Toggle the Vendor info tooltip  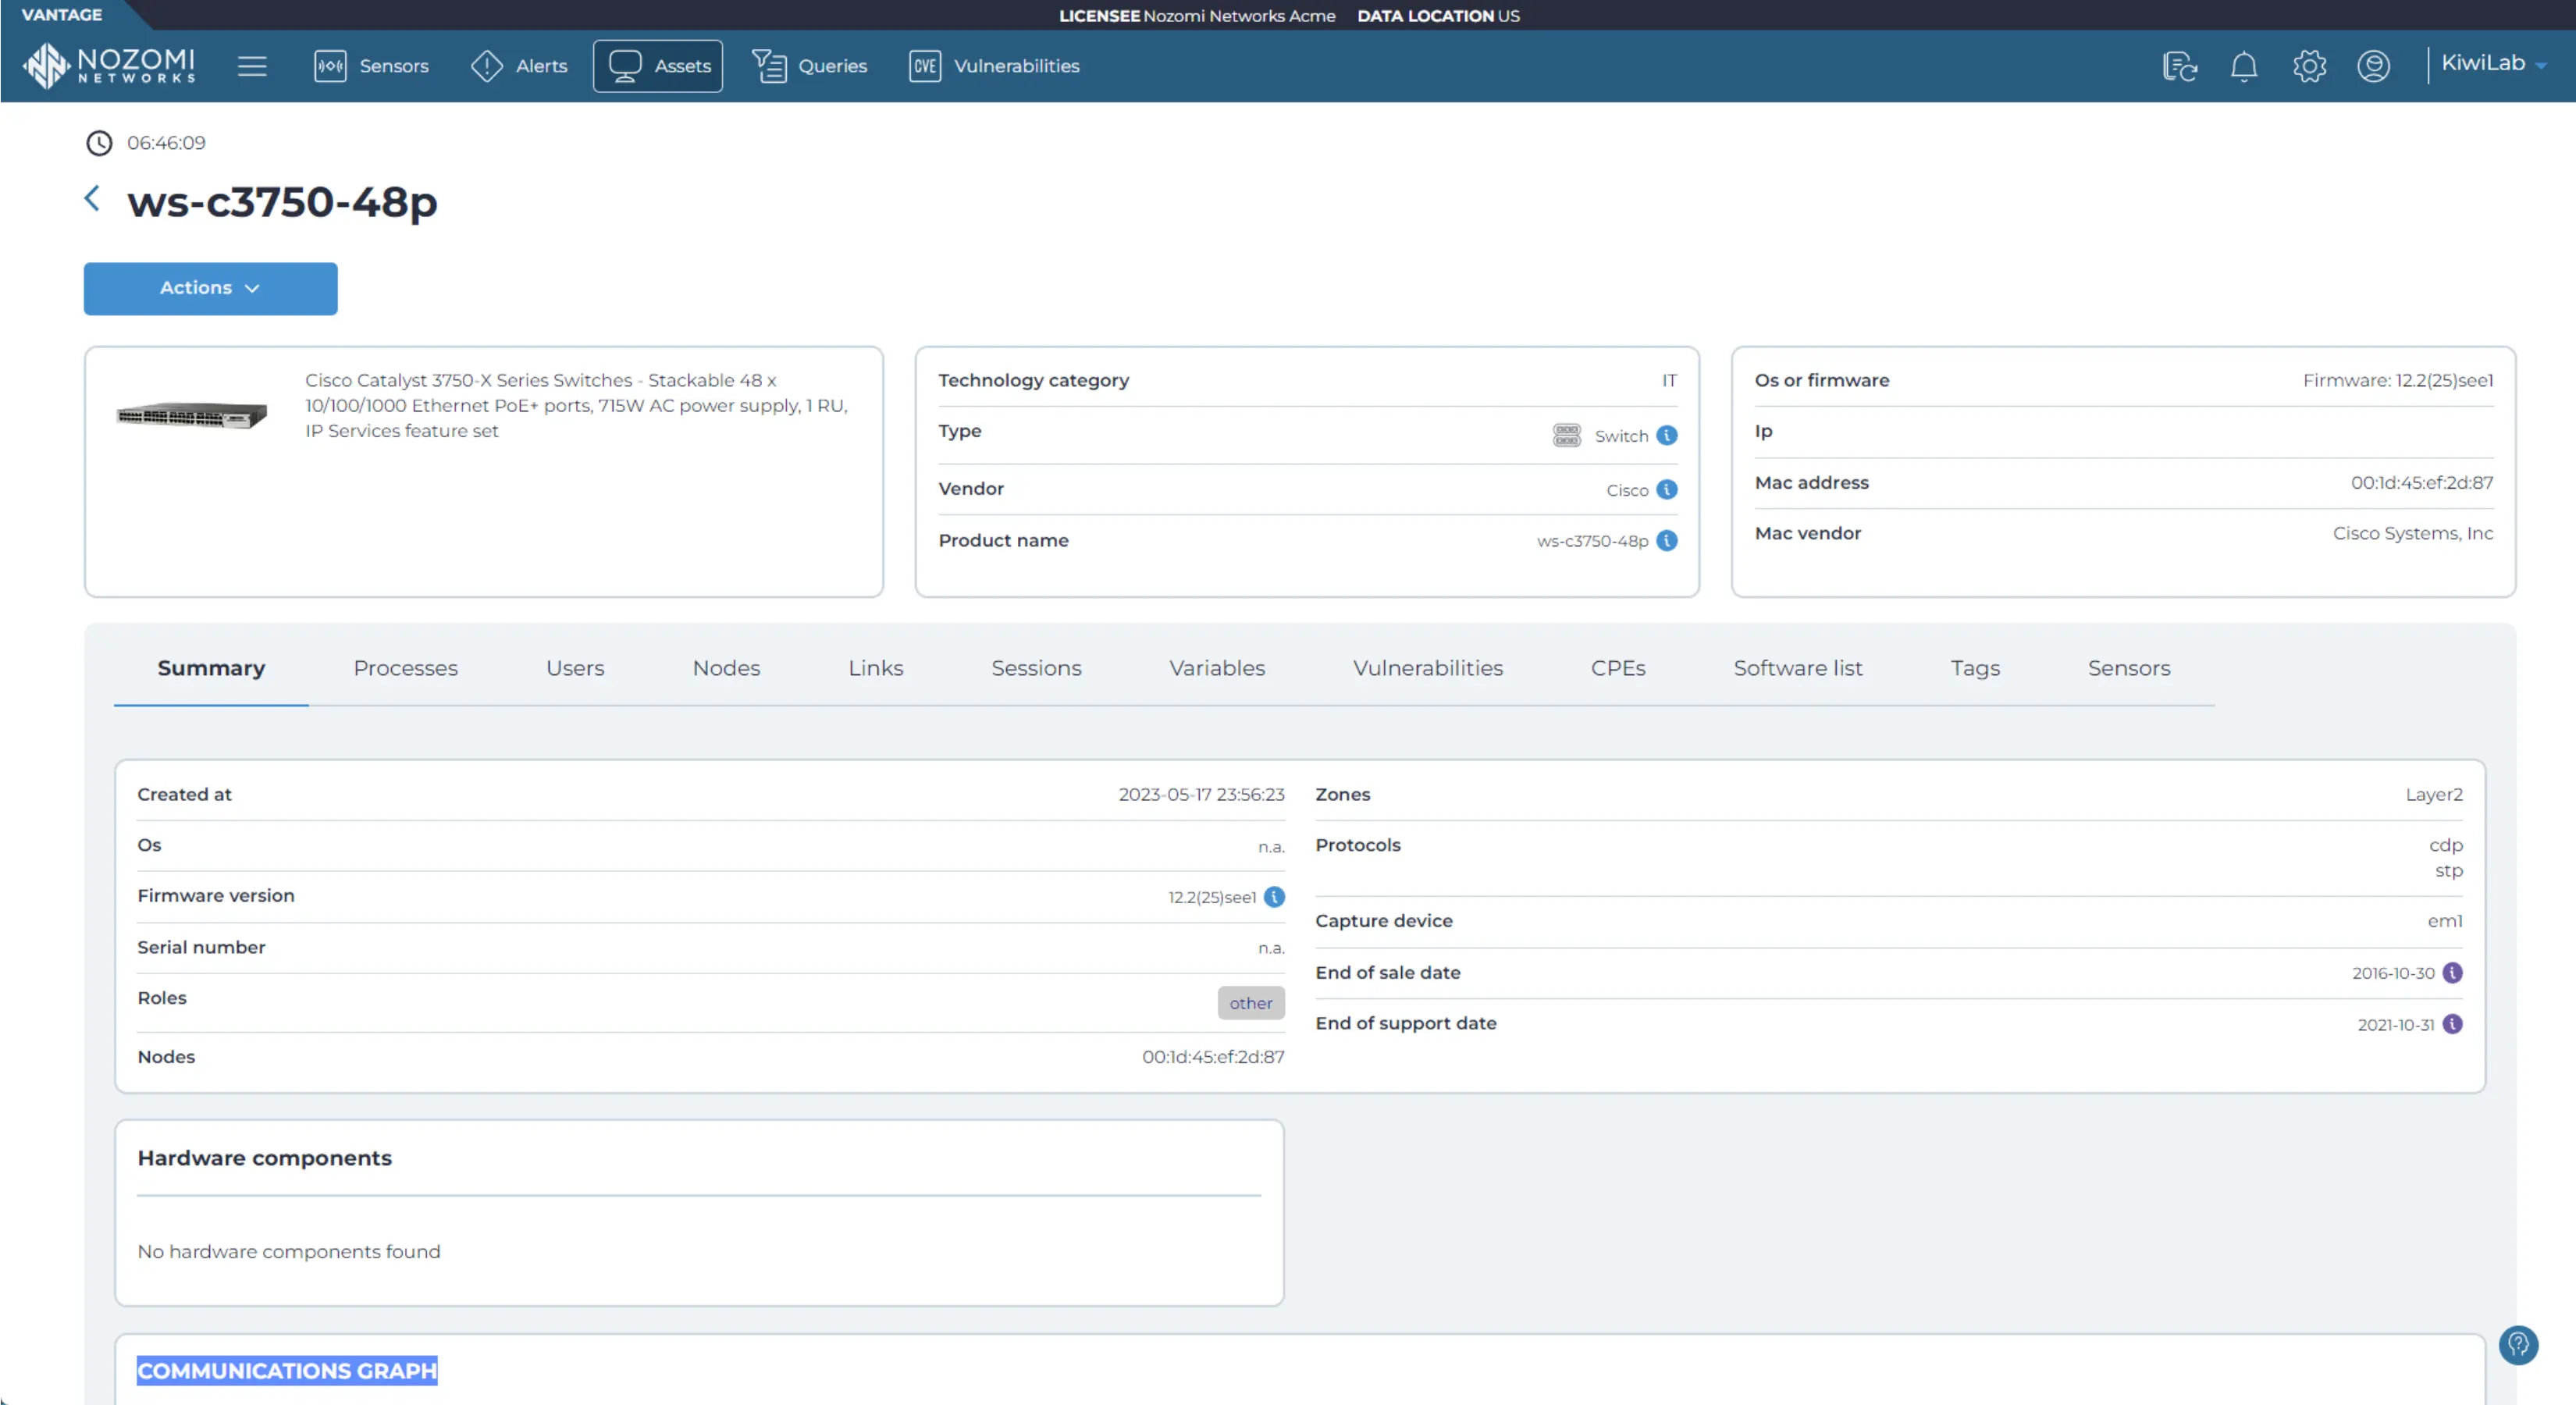point(1666,488)
